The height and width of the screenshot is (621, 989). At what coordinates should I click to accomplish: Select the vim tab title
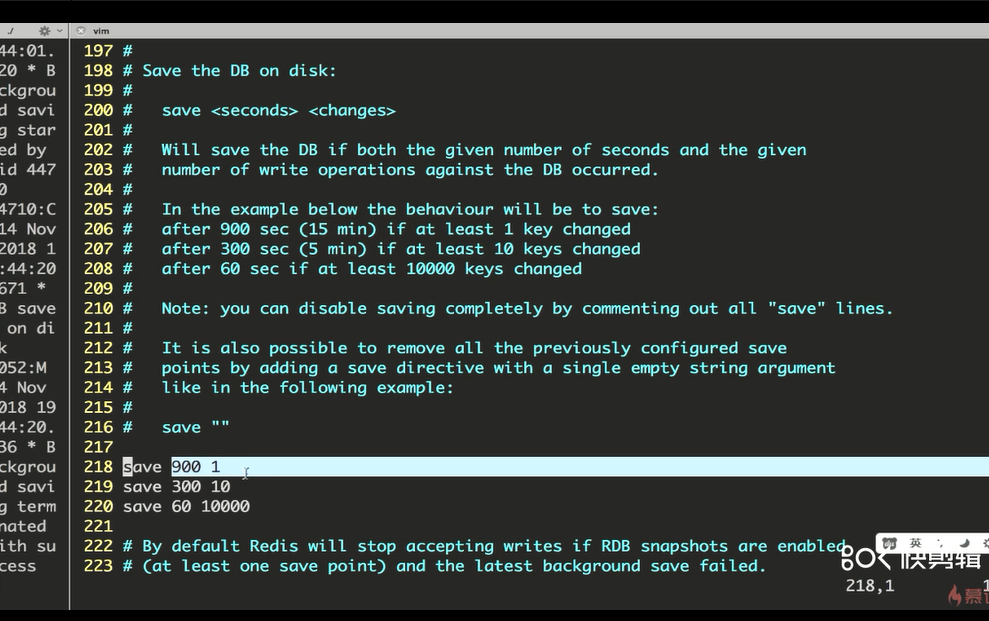[x=101, y=31]
